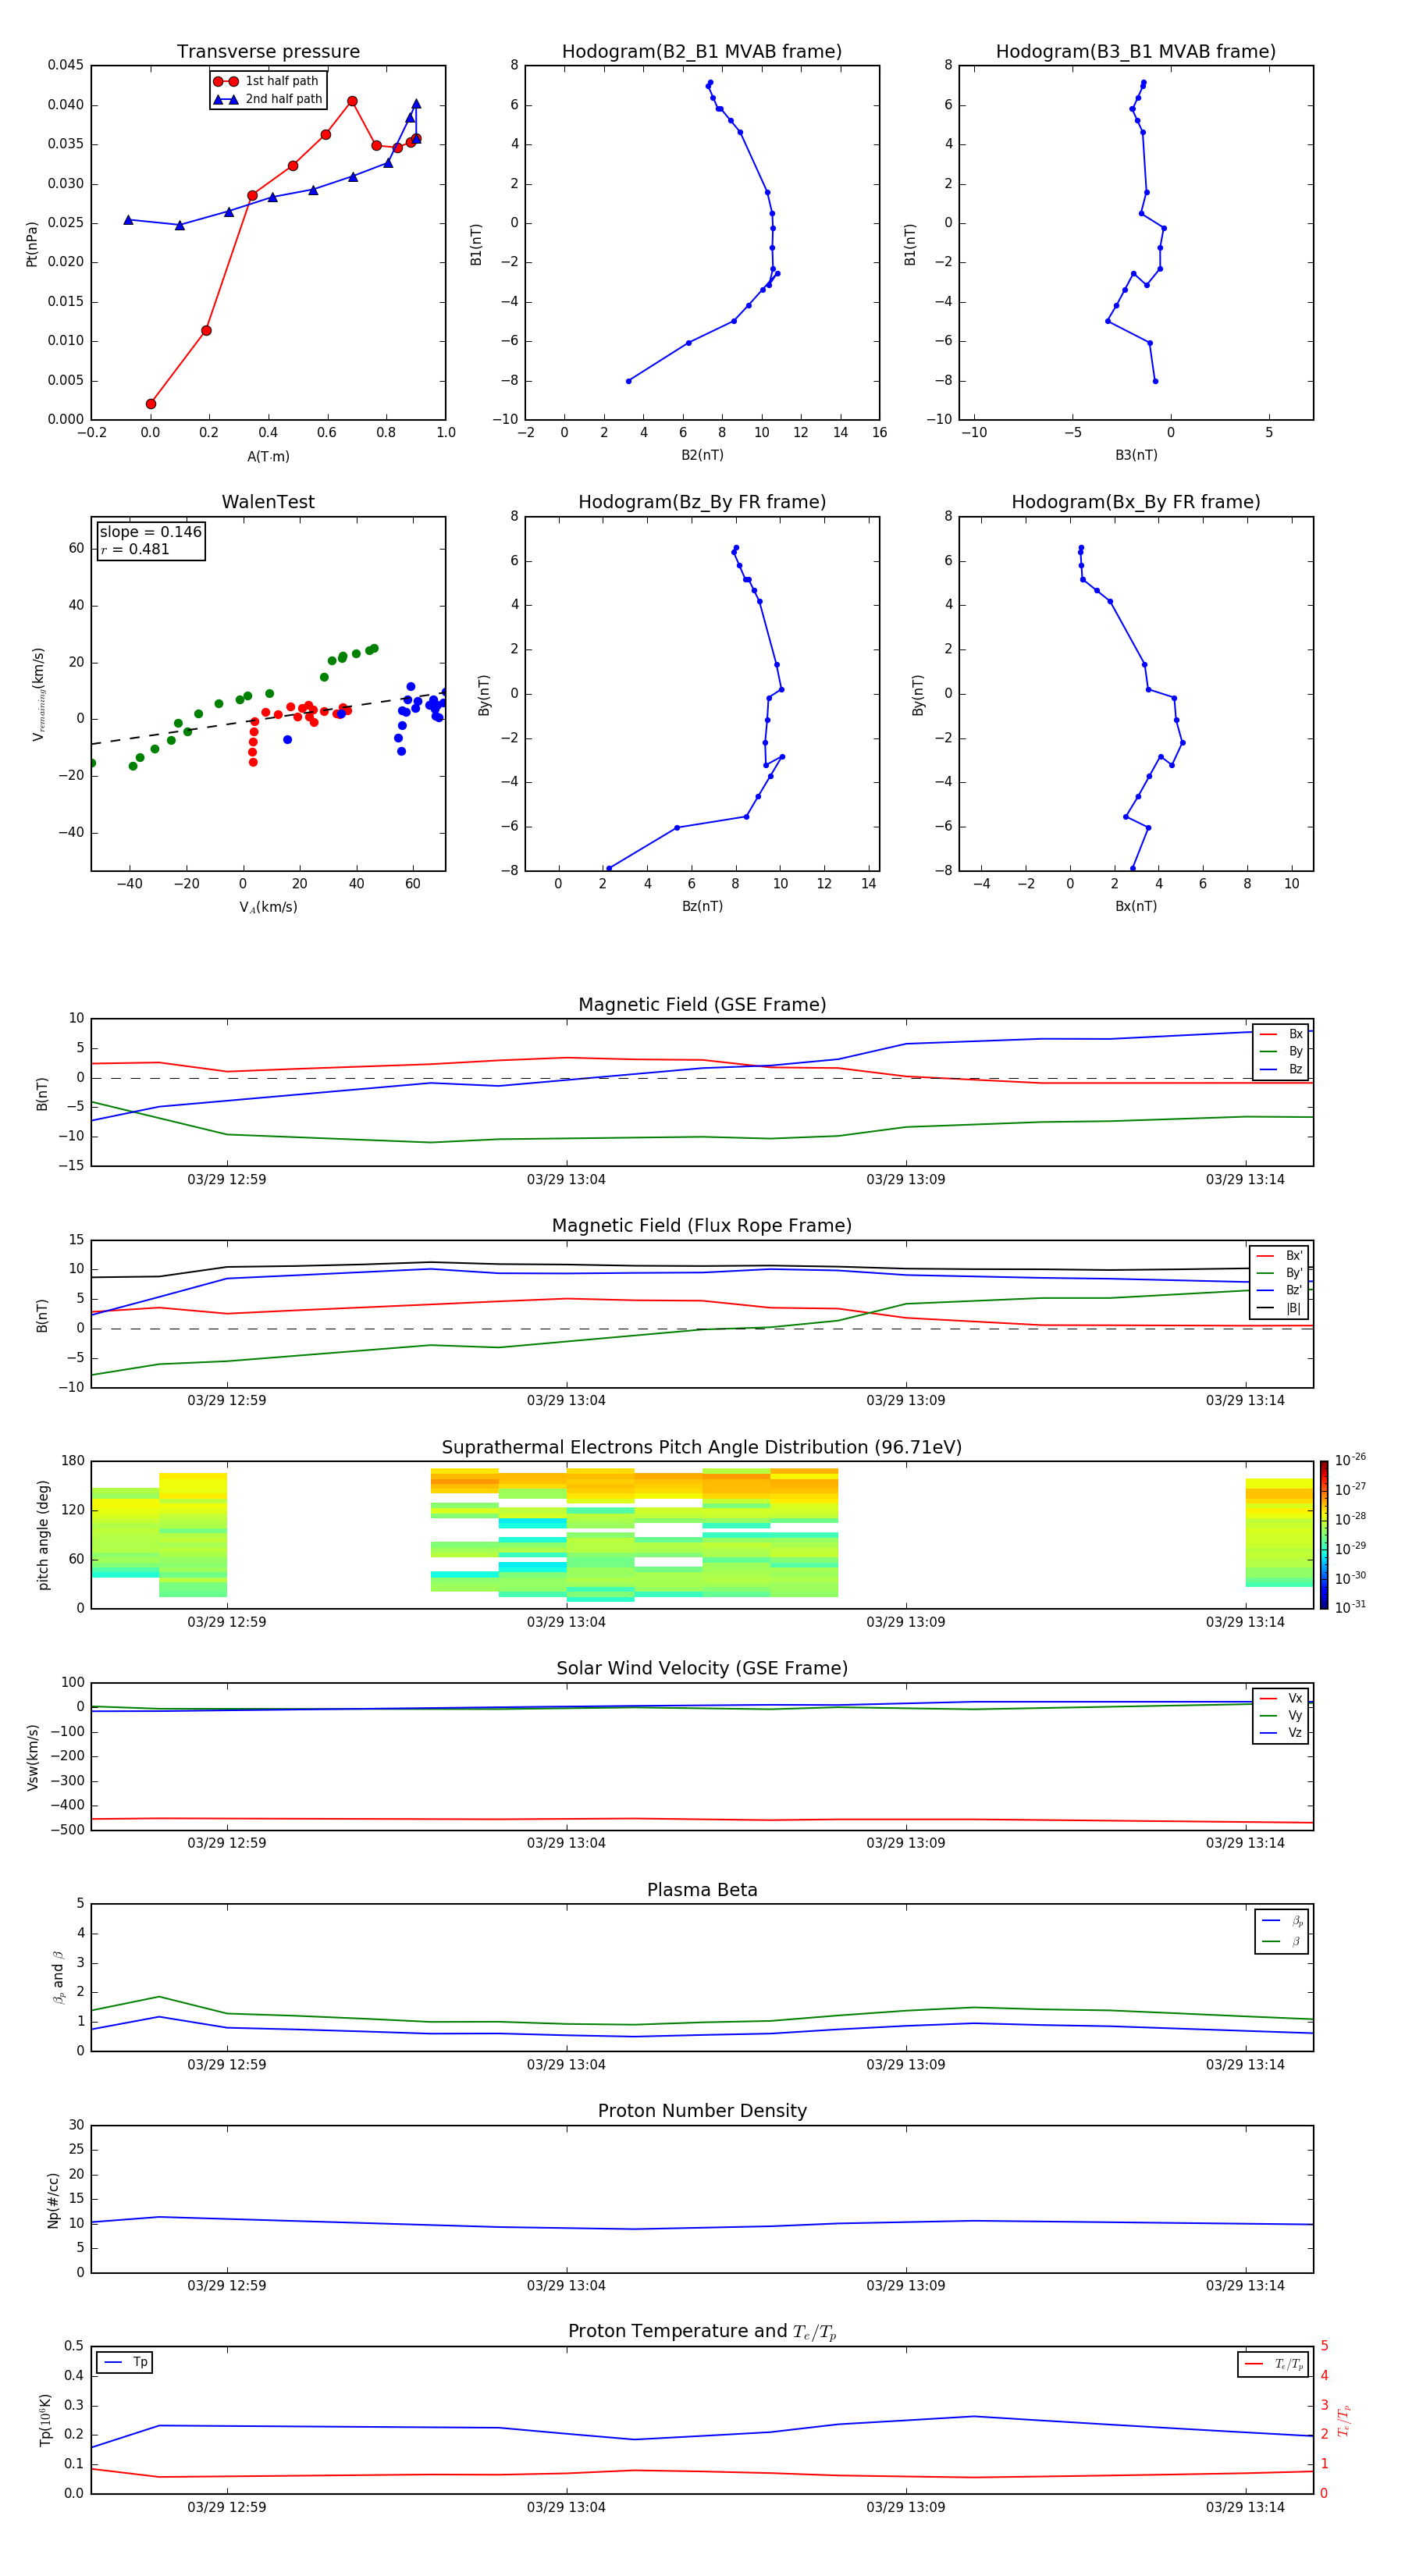This screenshot has height=2576, width=1405.
Task: Click the pitch angle colorbar
Action: pyautogui.click(x=1324, y=1535)
